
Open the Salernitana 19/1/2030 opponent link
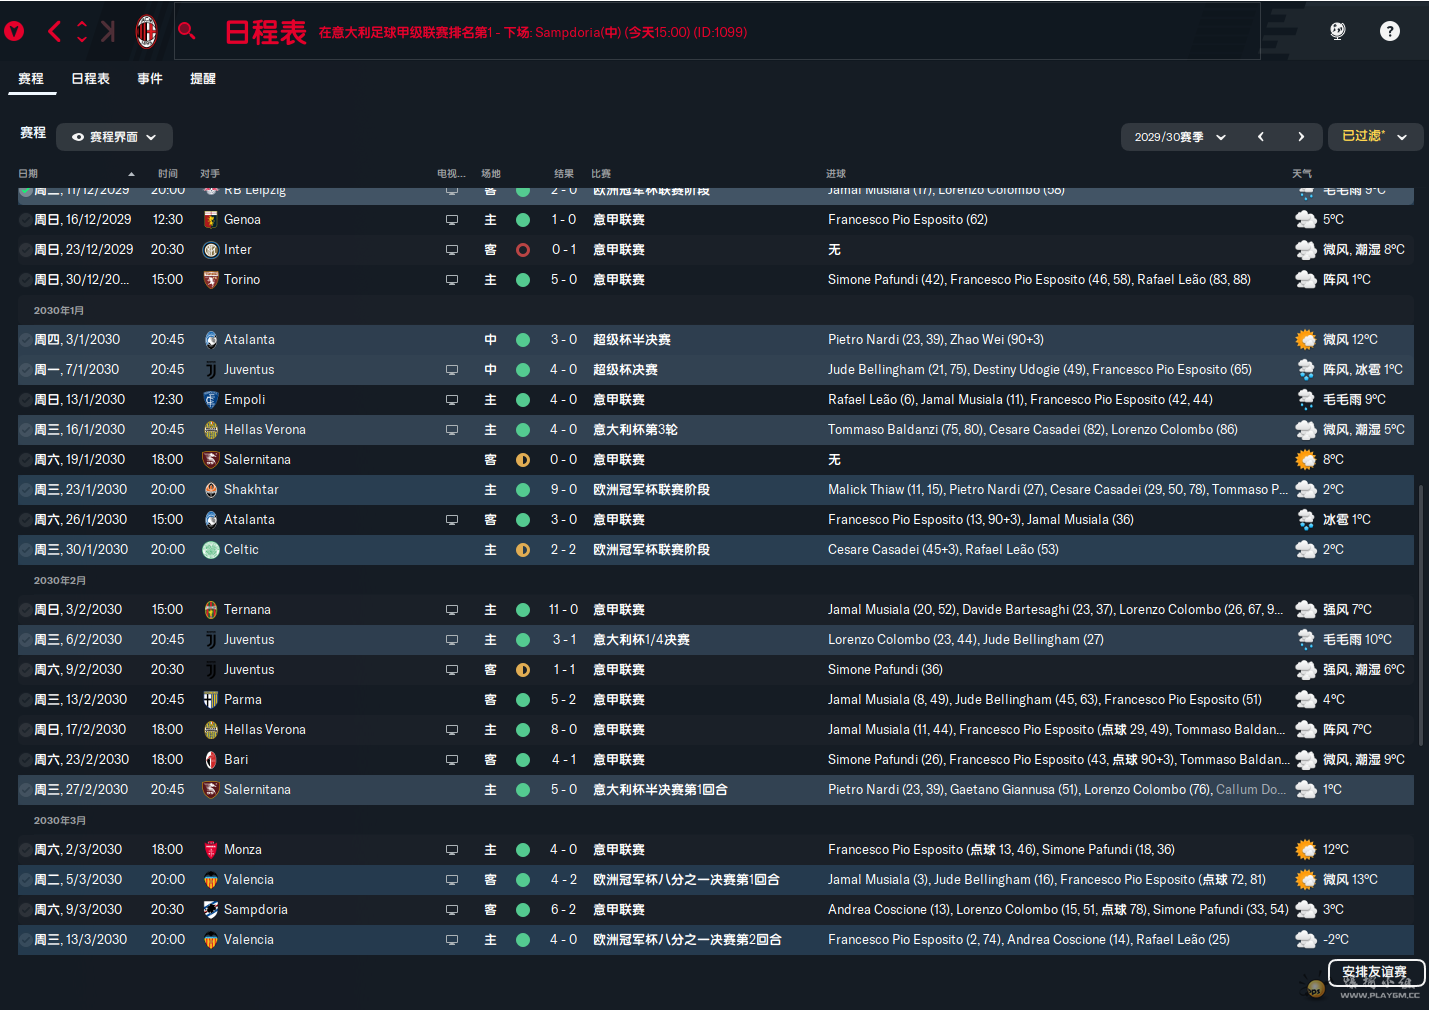pyautogui.click(x=257, y=460)
